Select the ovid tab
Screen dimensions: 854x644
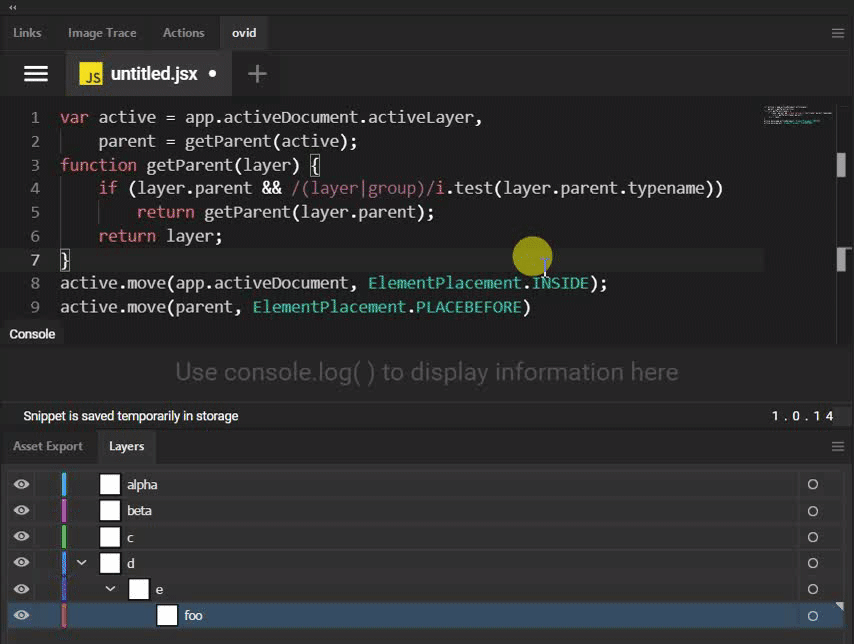pos(244,33)
